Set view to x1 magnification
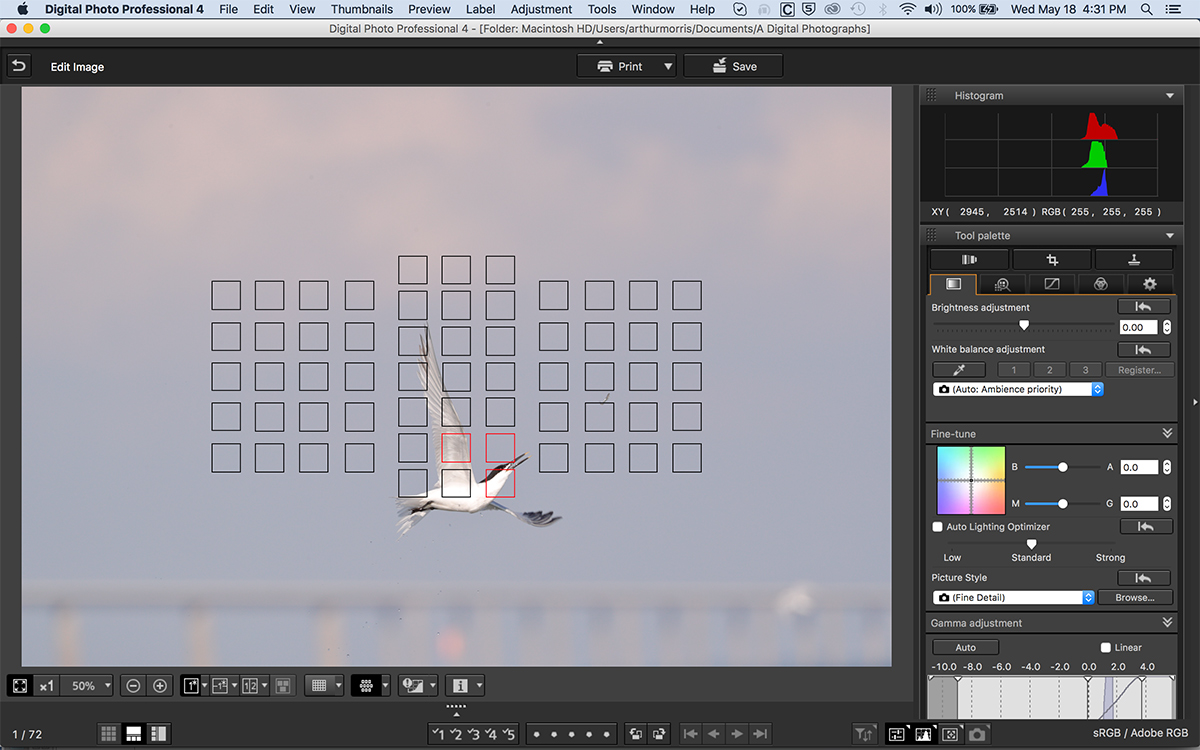The height and width of the screenshot is (750, 1200). coord(47,686)
